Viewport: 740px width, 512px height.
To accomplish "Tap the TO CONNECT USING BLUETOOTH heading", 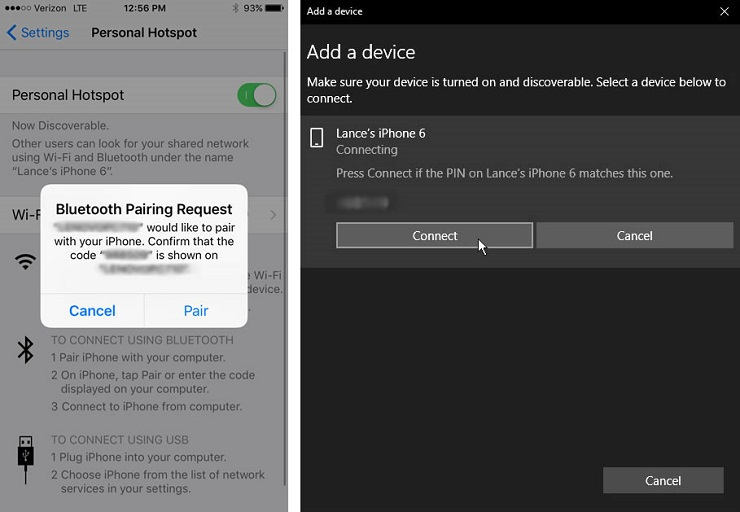I will tap(142, 340).
